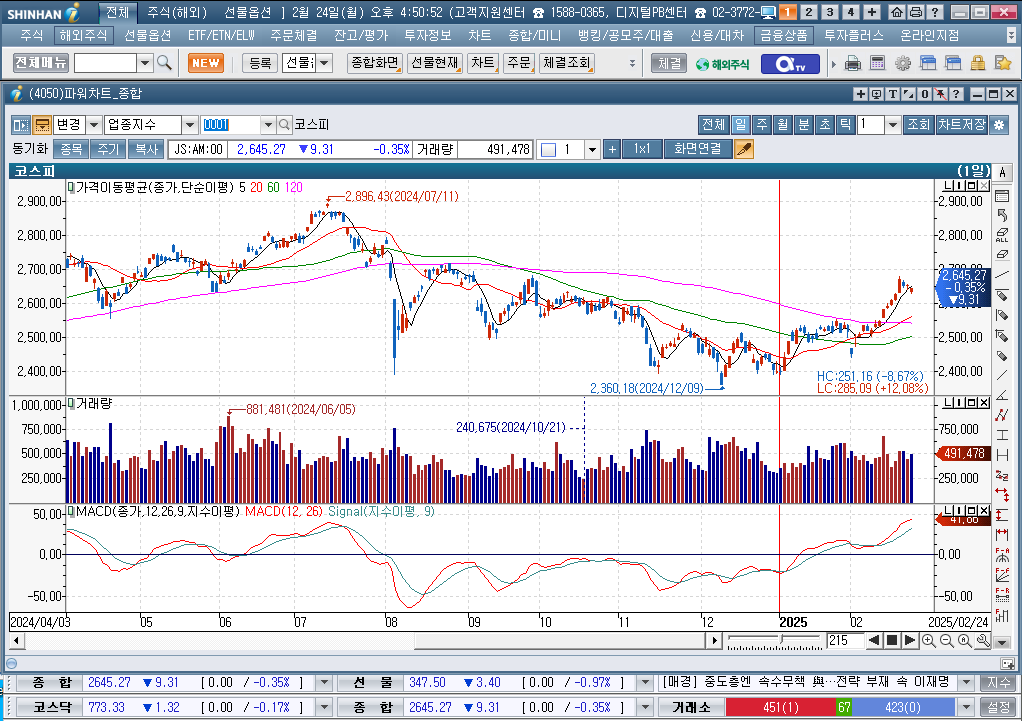
Task: Select the 초 second period toggle
Action: (x=825, y=125)
